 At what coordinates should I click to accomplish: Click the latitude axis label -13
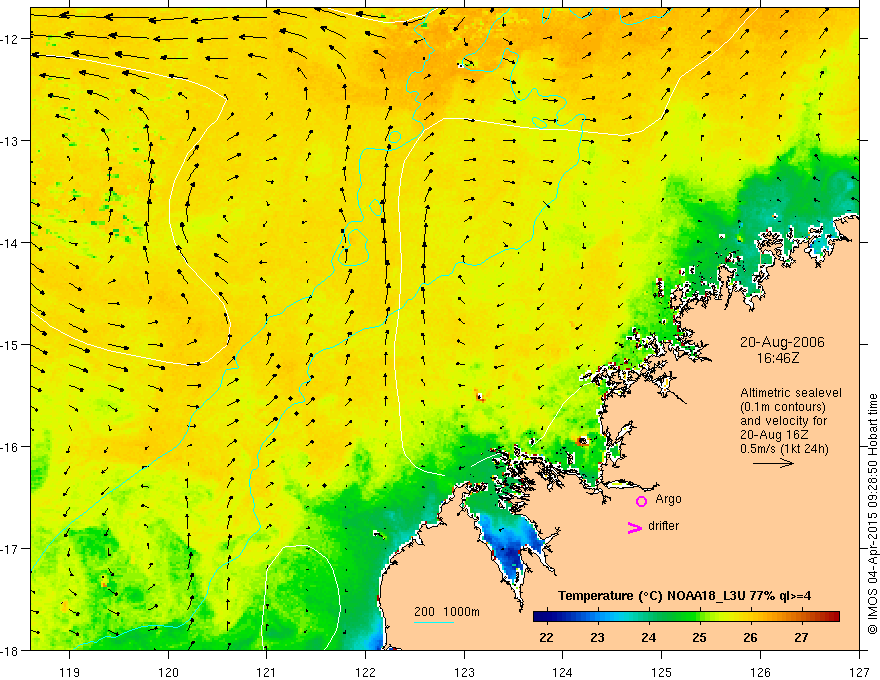click(x=11, y=141)
